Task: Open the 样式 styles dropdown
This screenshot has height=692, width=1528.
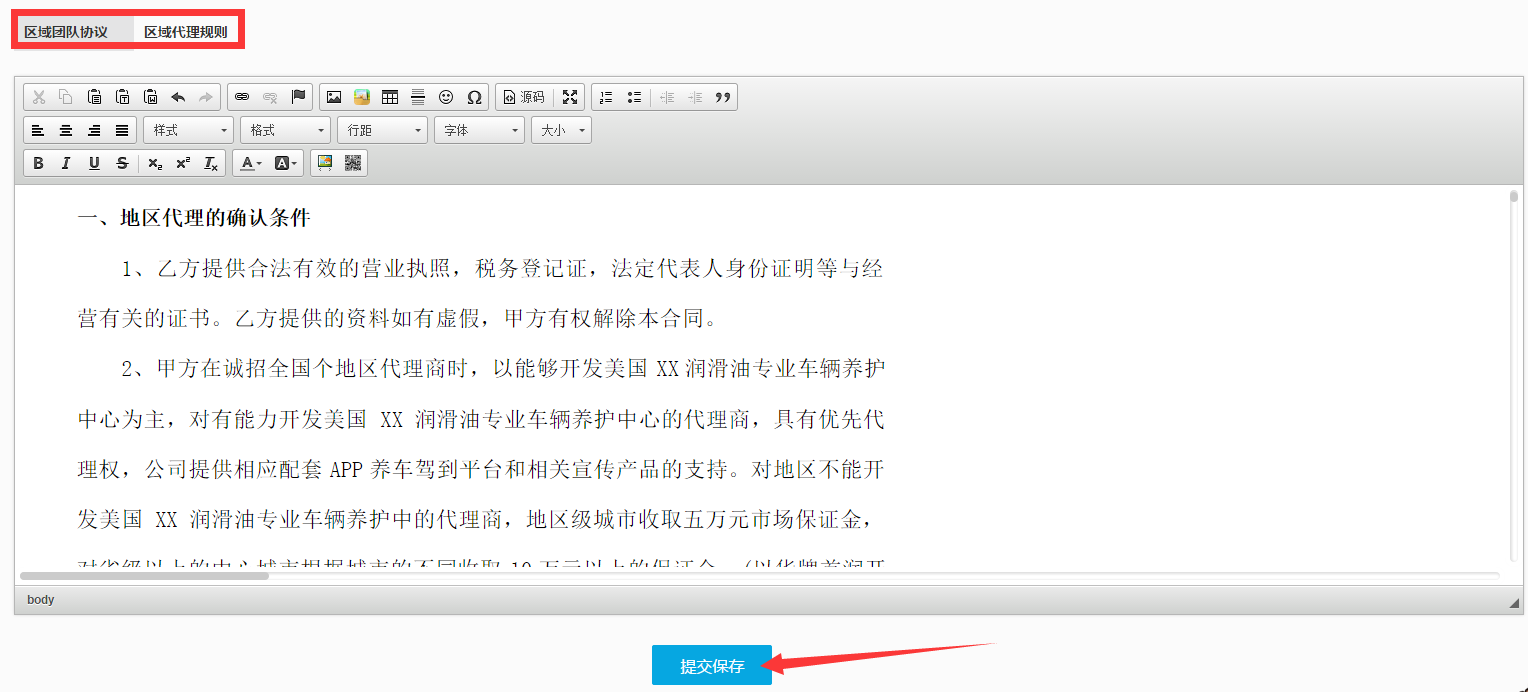Action: [x=189, y=130]
